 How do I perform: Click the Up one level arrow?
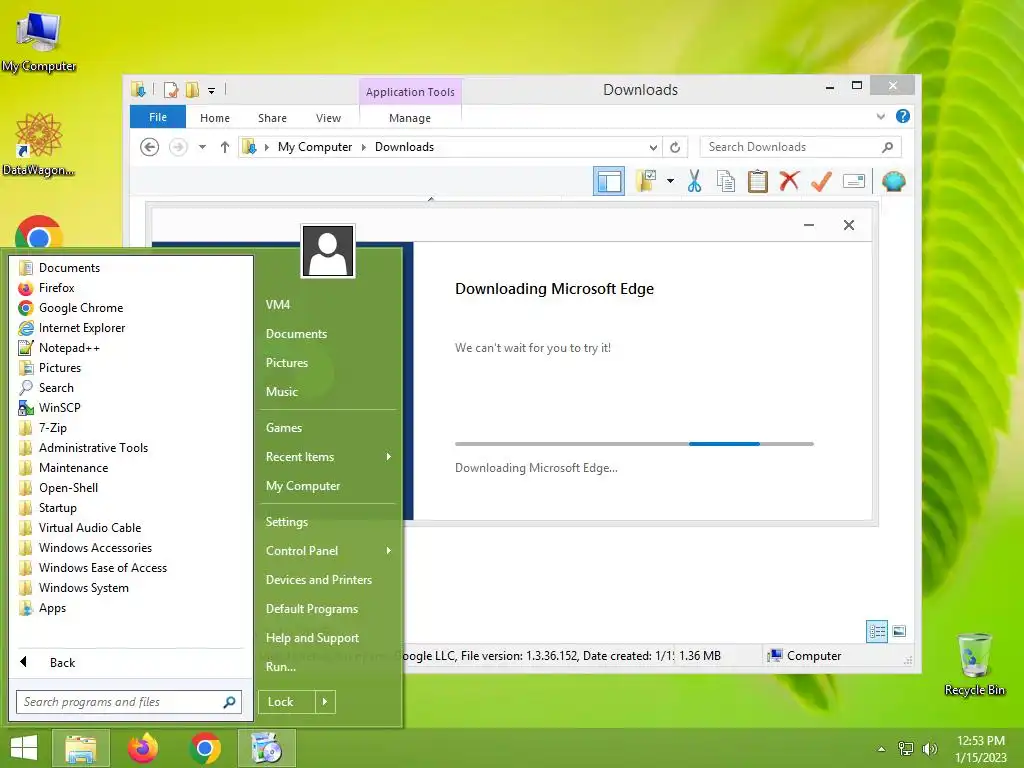[225, 147]
